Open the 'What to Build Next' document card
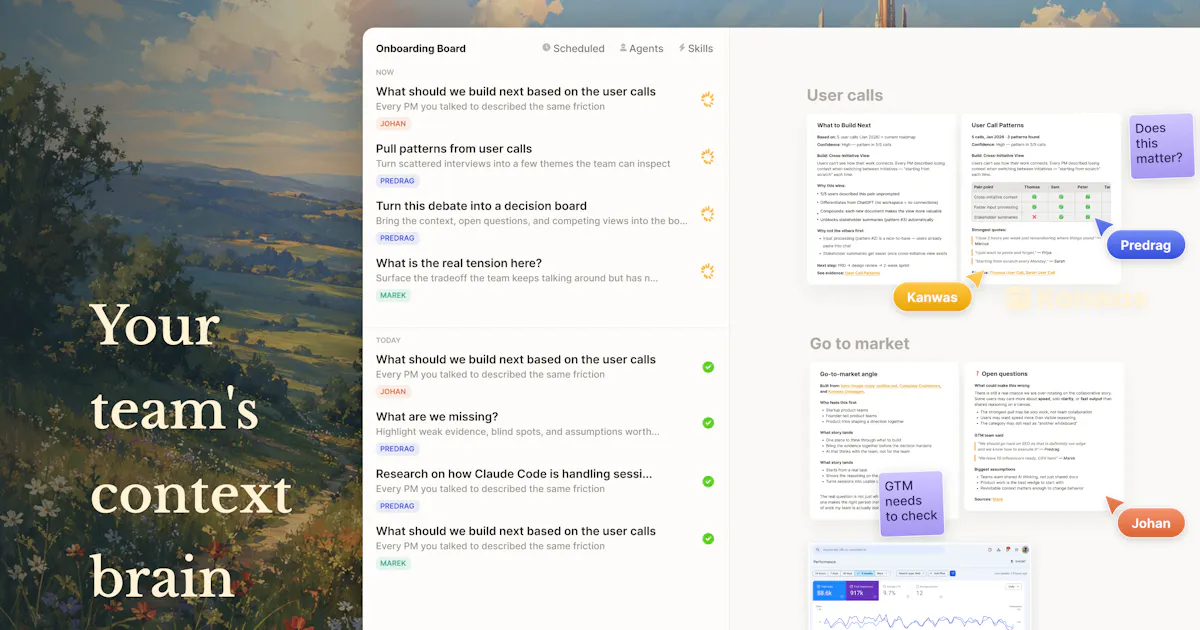Screen dimensions: 1200x630 883,200
